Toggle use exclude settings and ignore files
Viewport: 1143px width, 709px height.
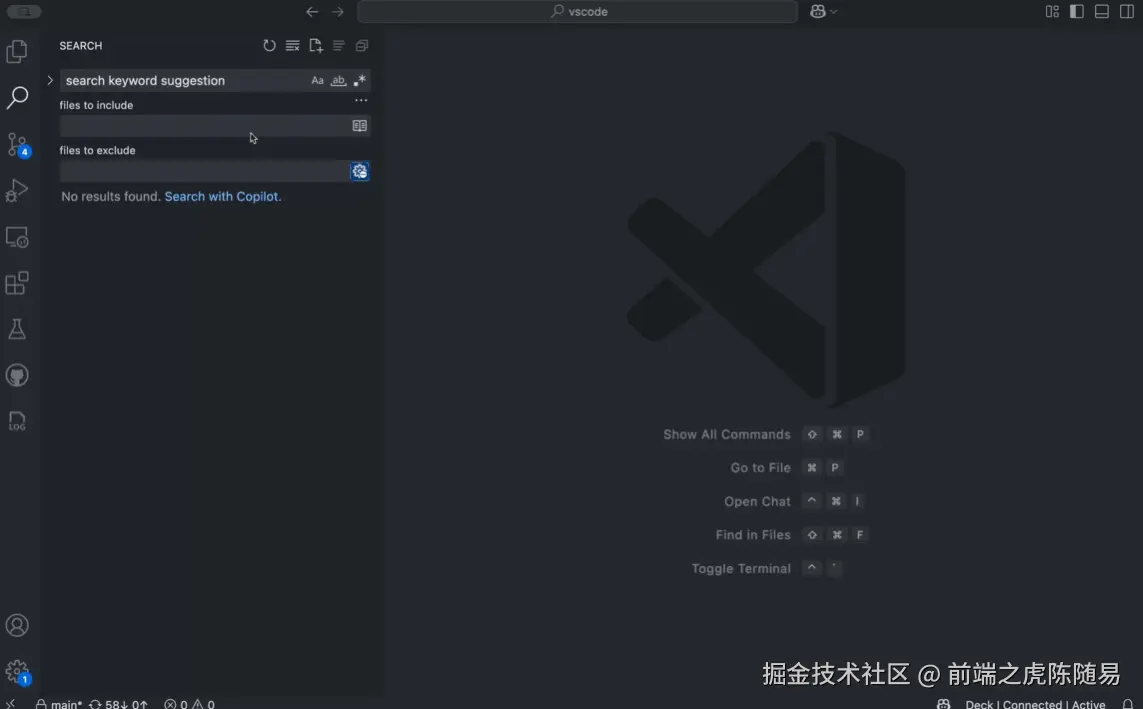359,171
